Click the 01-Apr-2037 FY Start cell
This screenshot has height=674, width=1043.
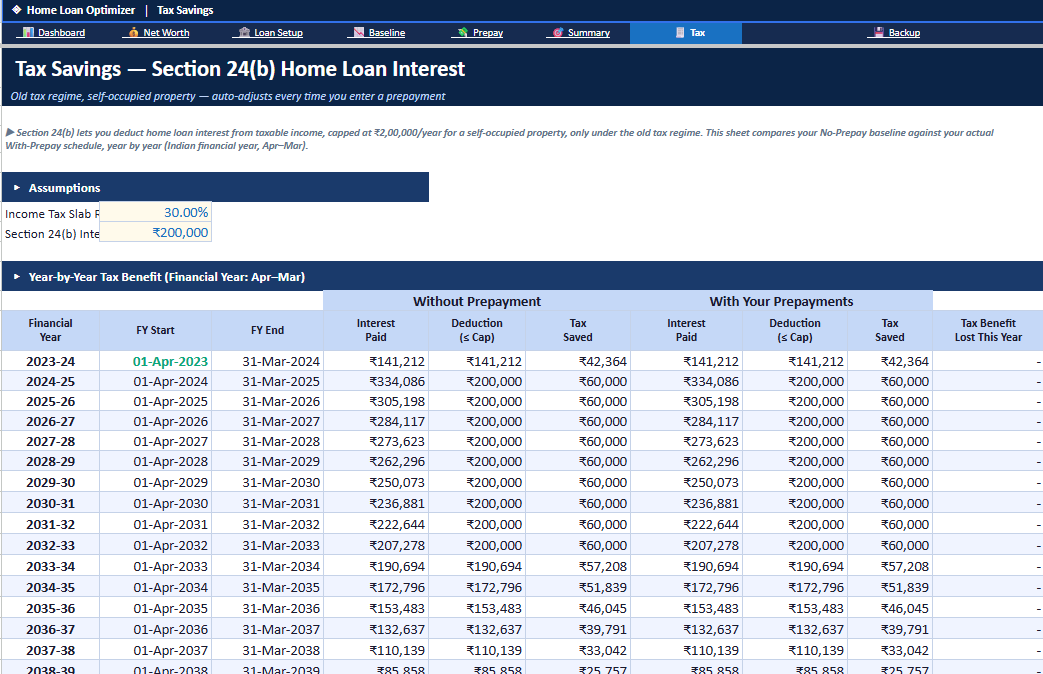point(156,650)
